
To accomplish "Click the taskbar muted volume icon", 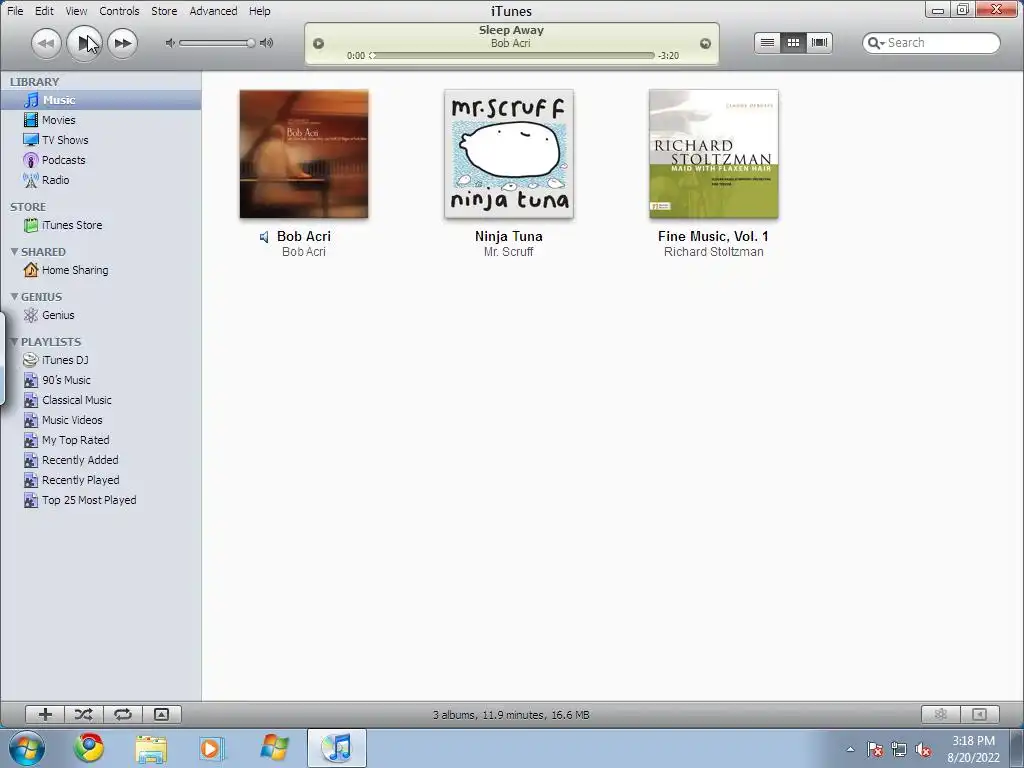I will tap(923, 750).
